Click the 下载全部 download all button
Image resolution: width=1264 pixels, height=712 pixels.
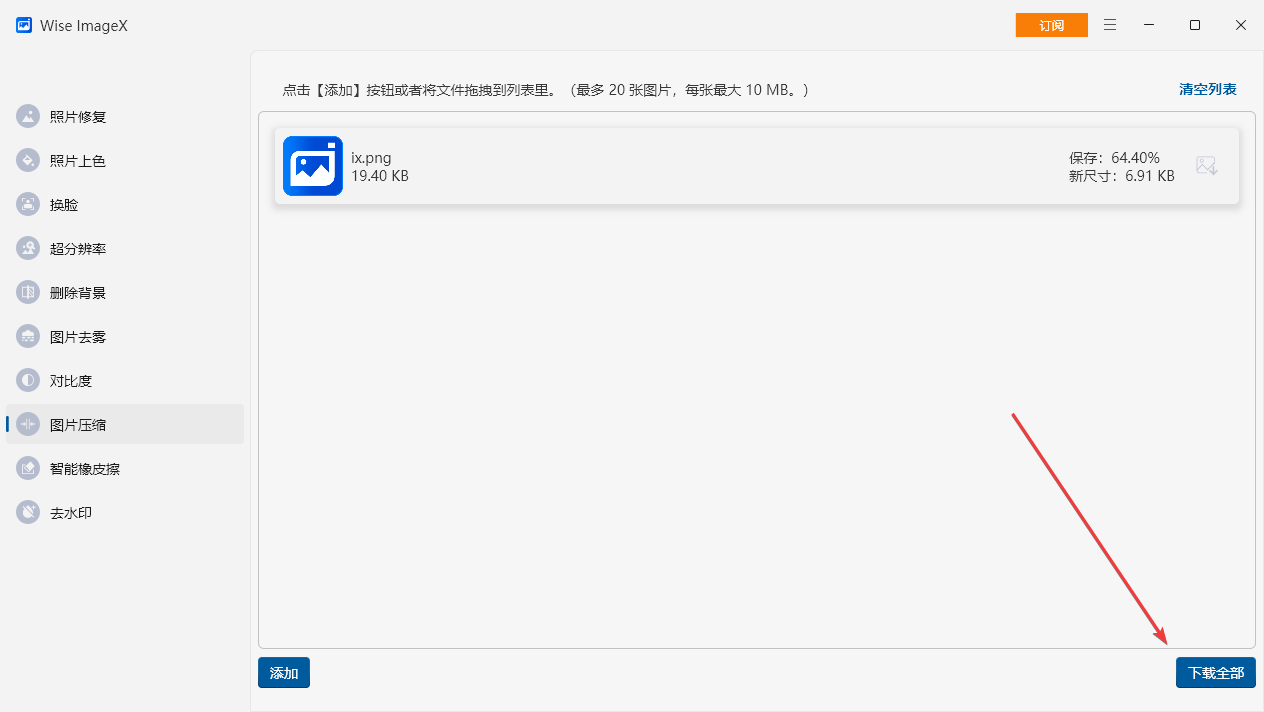tap(1215, 672)
